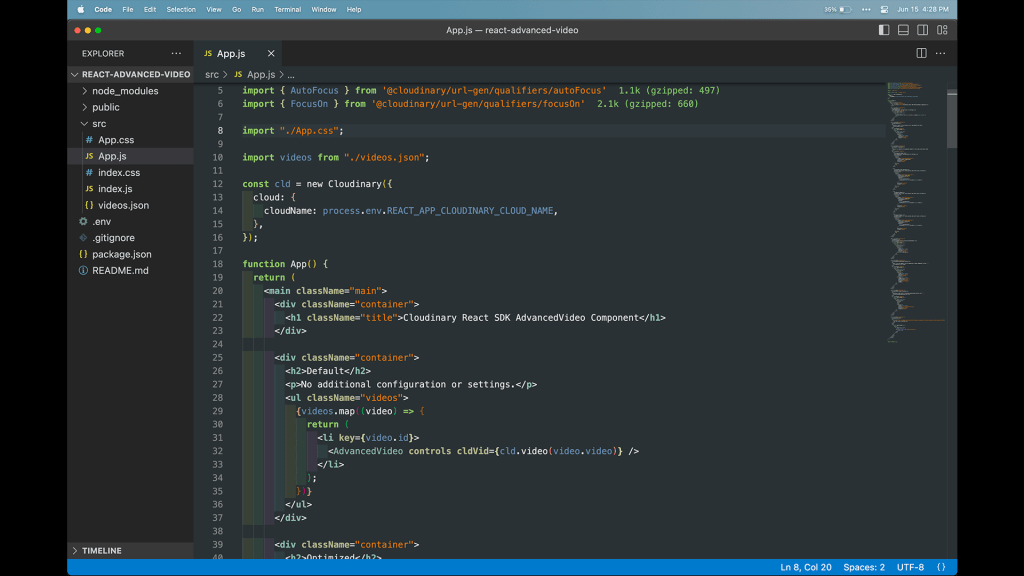The width and height of the screenshot is (1024, 576).
Task: Open editor more actions ellipsis
Action: 940,54
